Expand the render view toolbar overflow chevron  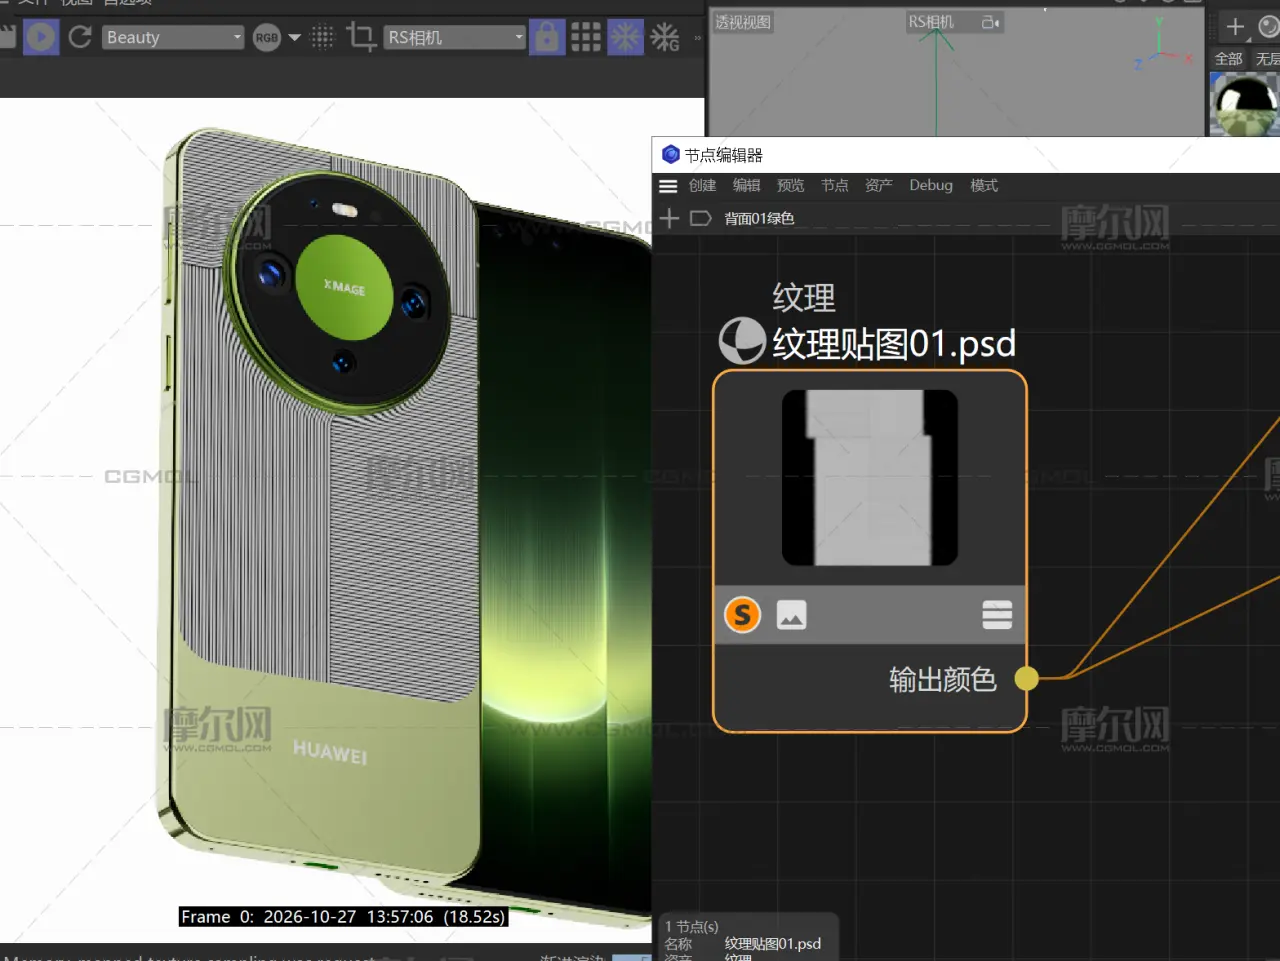tap(697, 38)
